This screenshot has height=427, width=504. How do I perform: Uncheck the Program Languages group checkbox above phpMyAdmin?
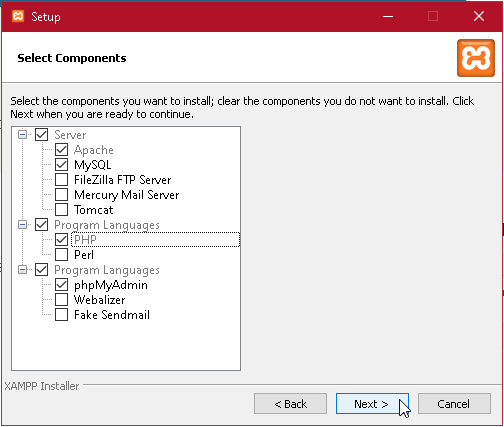[x=41, y=270]
